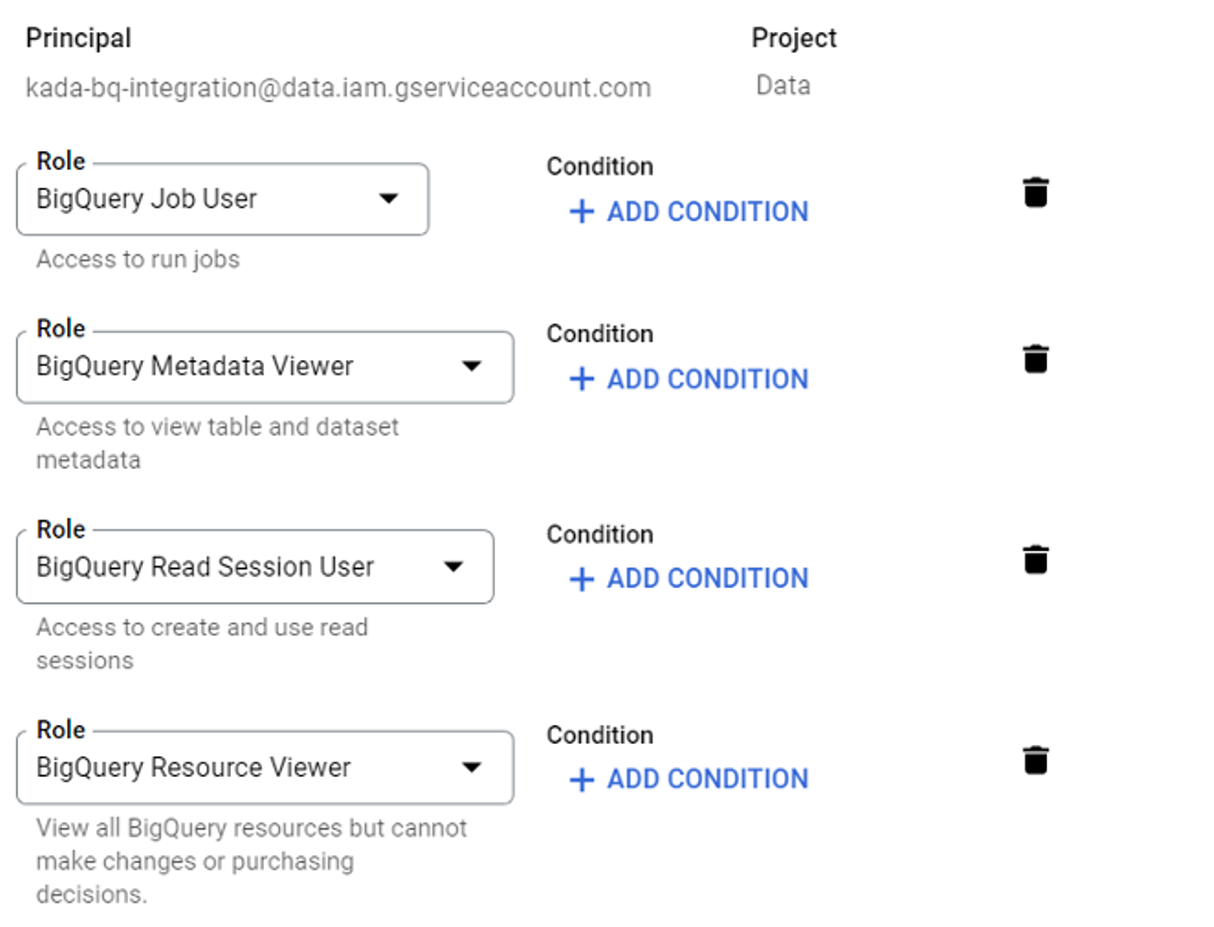The height and width of the screenshot is (927, 1214).
Task: Click the Principal column heading
Action: [78, 38]
